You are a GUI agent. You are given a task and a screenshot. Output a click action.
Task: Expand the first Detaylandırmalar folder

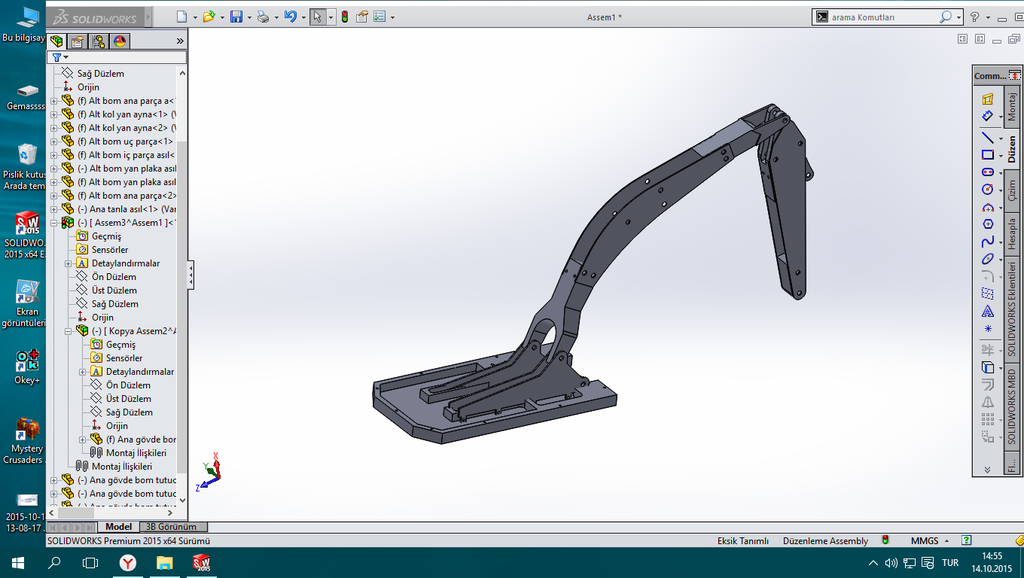point(68,263)
